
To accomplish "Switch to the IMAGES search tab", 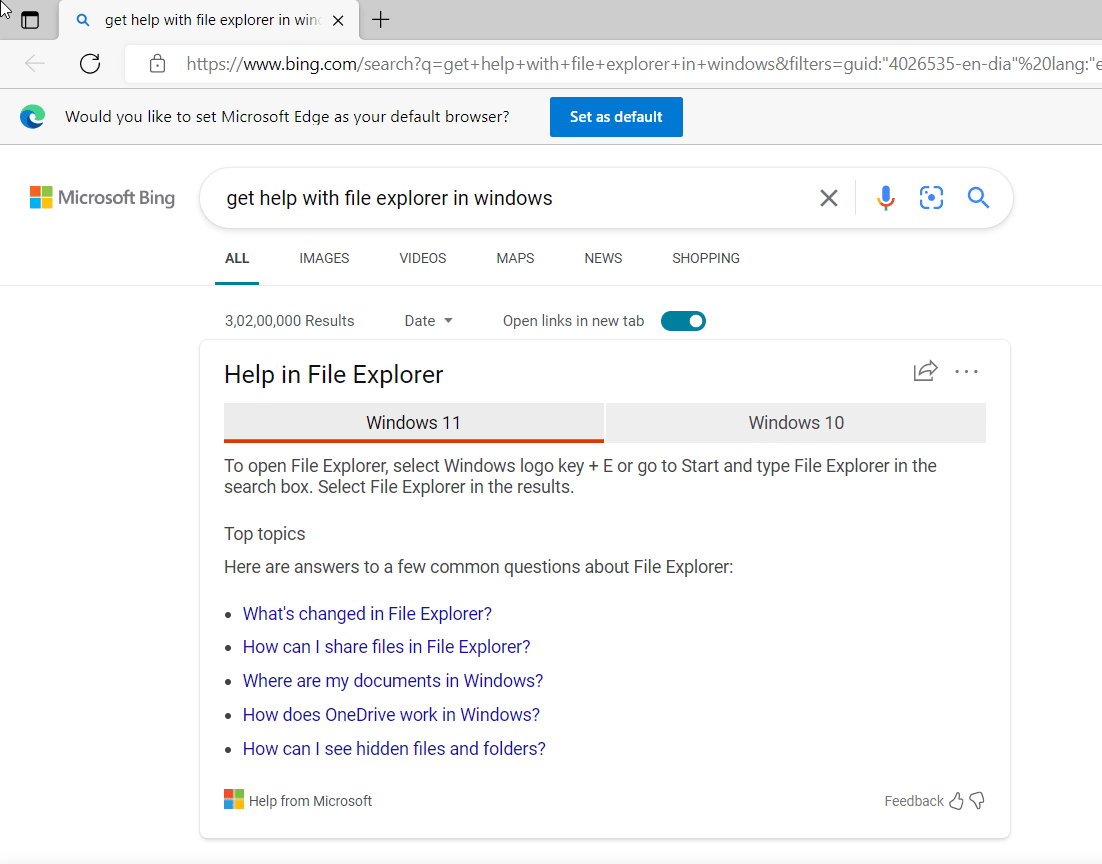I will tap(323, 258).
